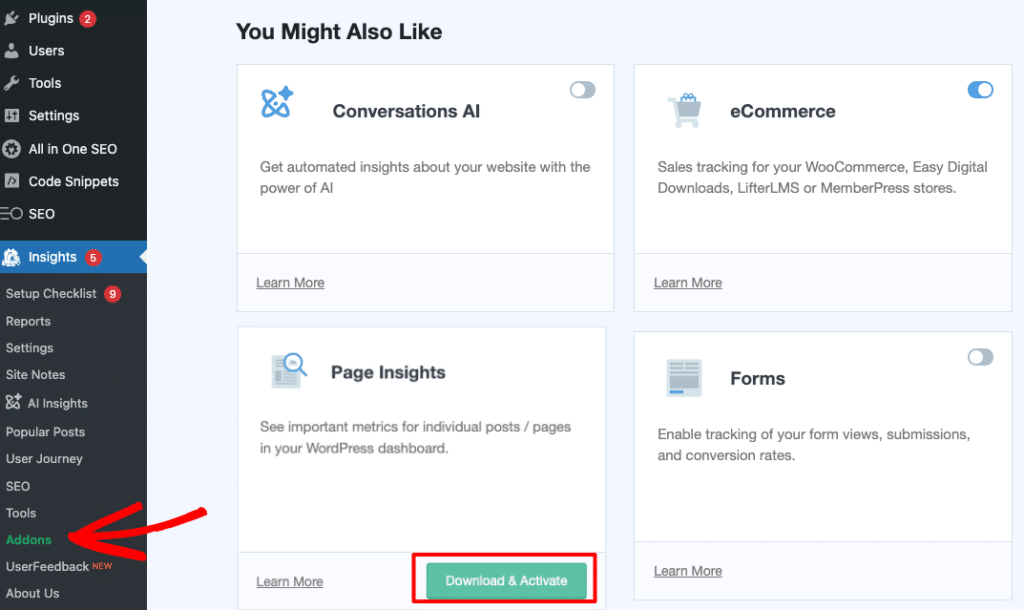Open Setup Checklist in the Insights submenu

pyautogui.click(x=51, y=294)
